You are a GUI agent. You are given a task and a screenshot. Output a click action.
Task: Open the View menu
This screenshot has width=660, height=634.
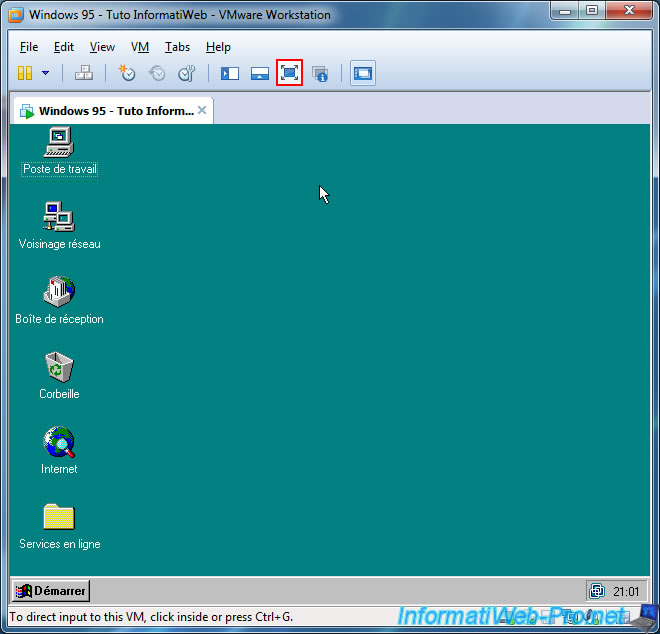(x=102, y=47)
